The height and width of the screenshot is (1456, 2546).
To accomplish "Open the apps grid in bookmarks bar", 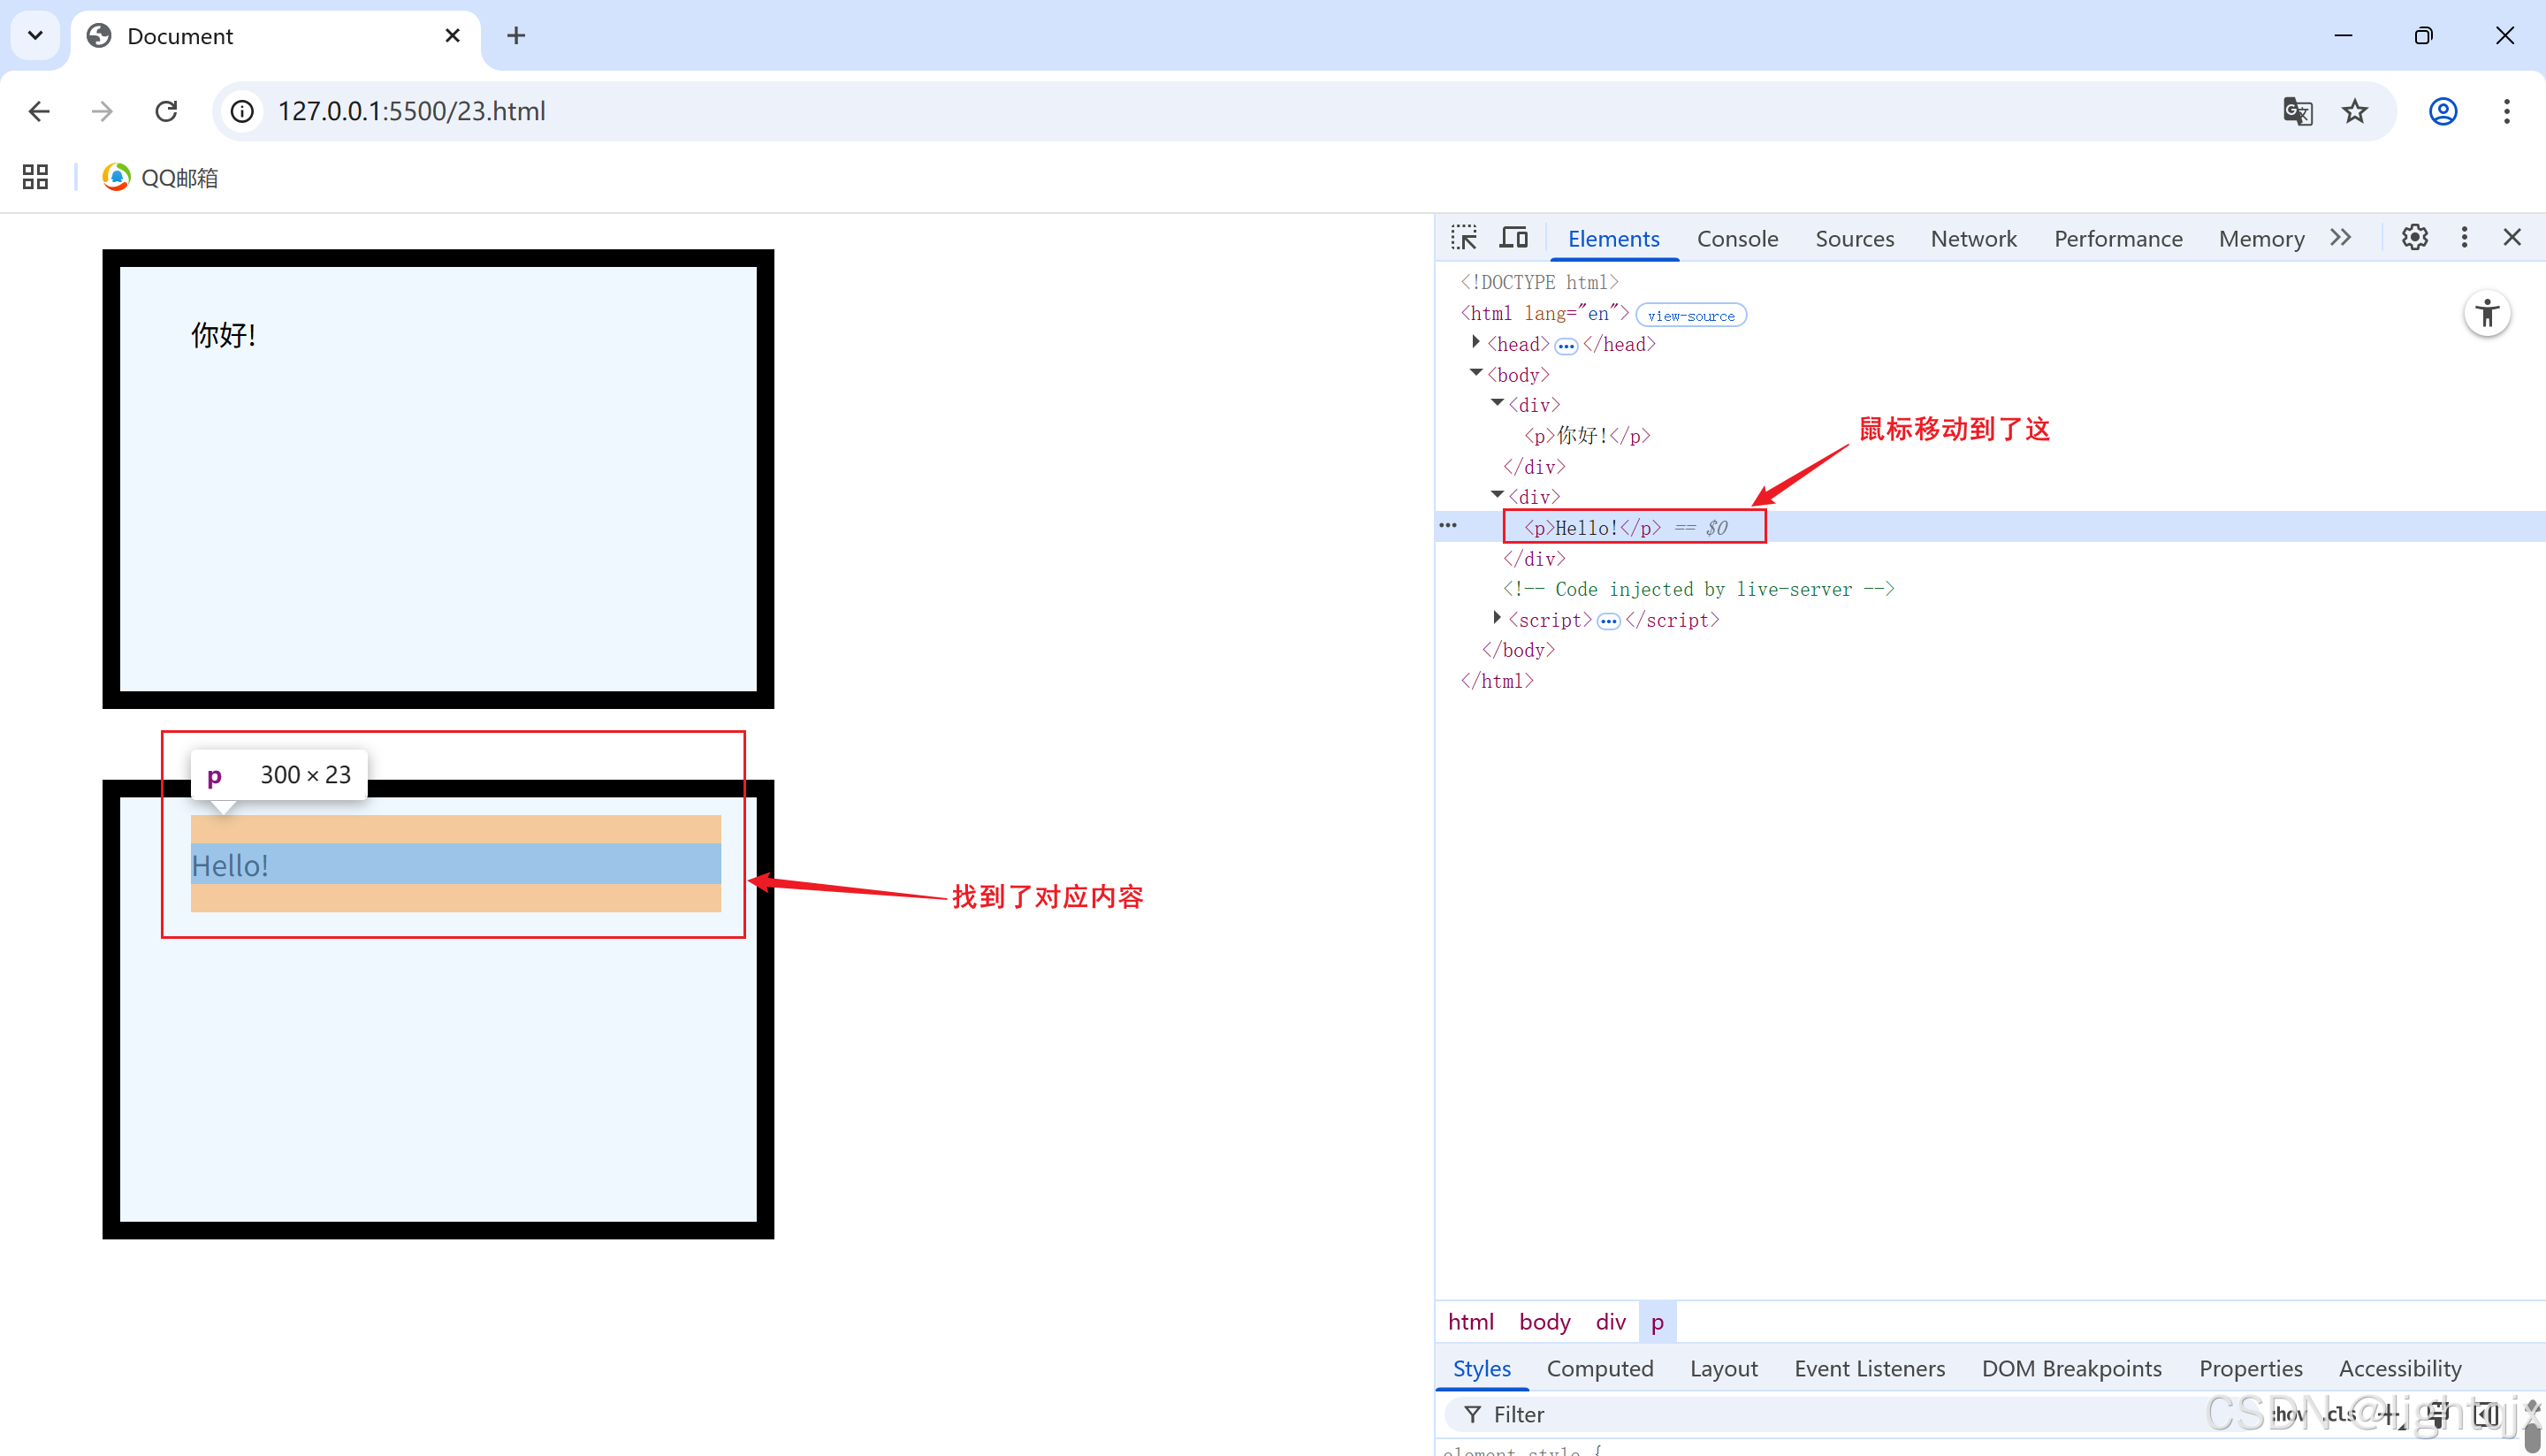I will 36,177.
